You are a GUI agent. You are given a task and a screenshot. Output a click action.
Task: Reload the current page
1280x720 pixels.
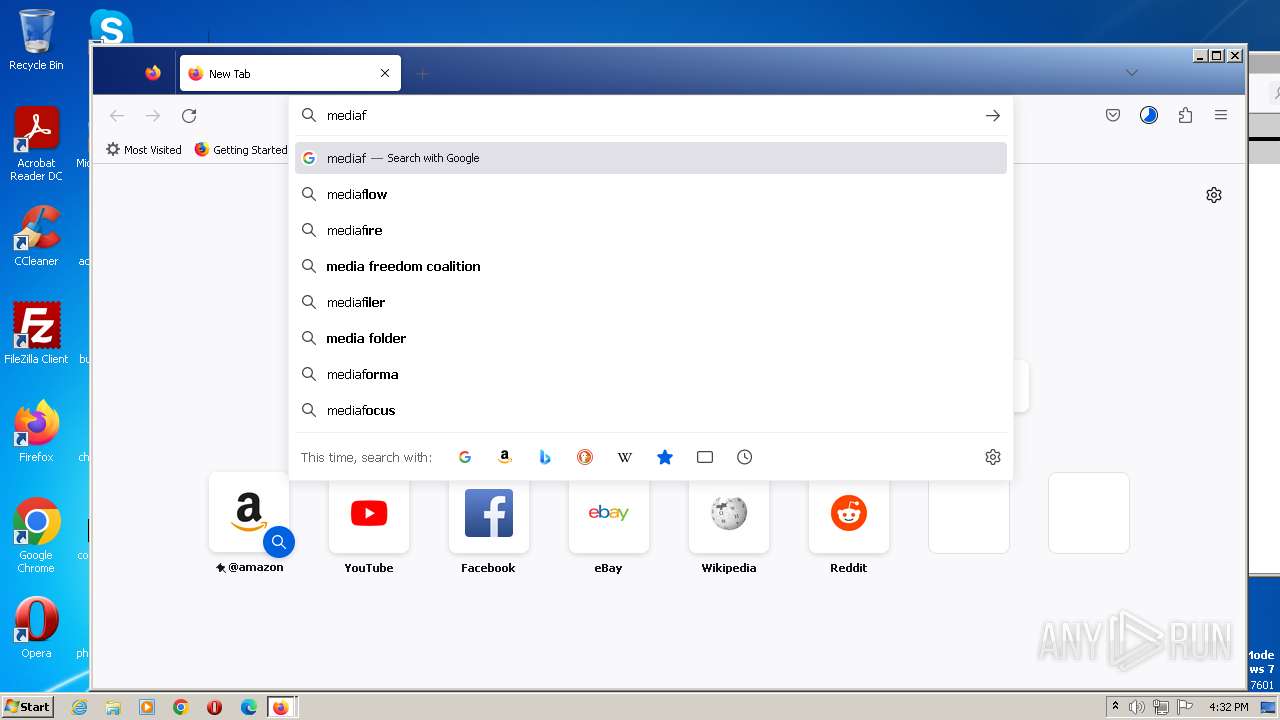tap(189, 116)
